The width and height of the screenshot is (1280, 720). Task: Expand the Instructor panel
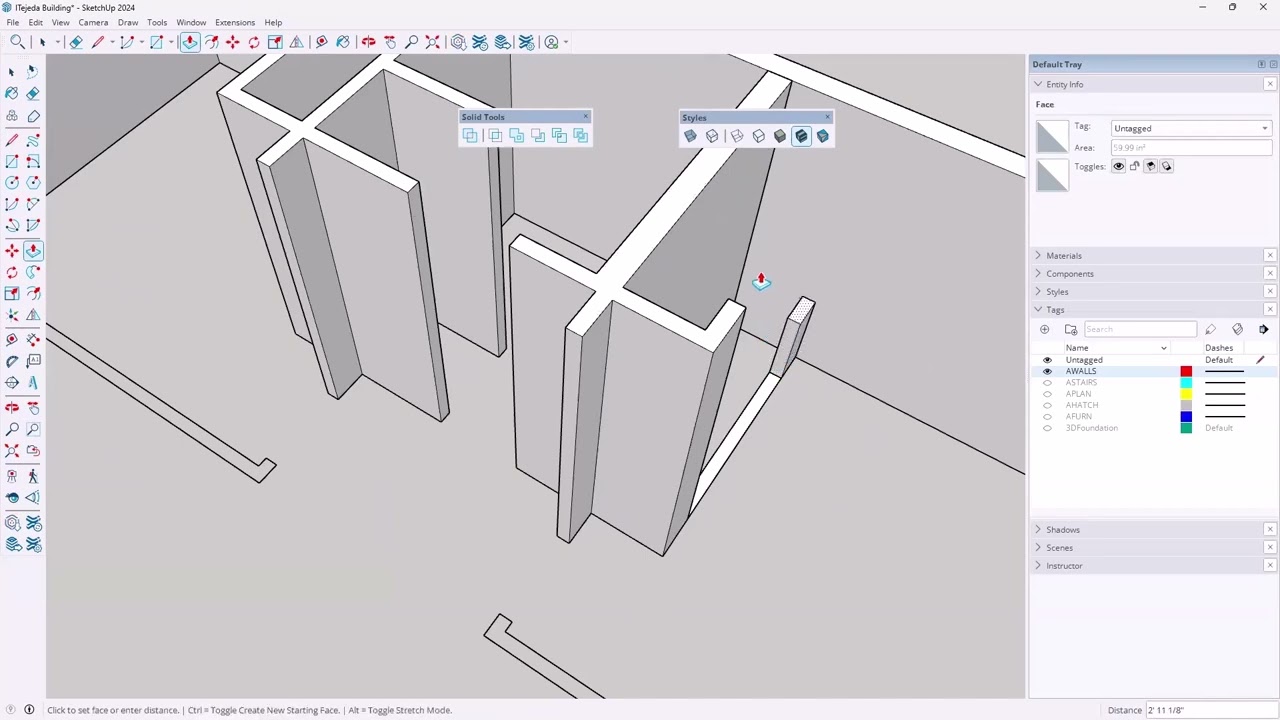pos(1038,565)
